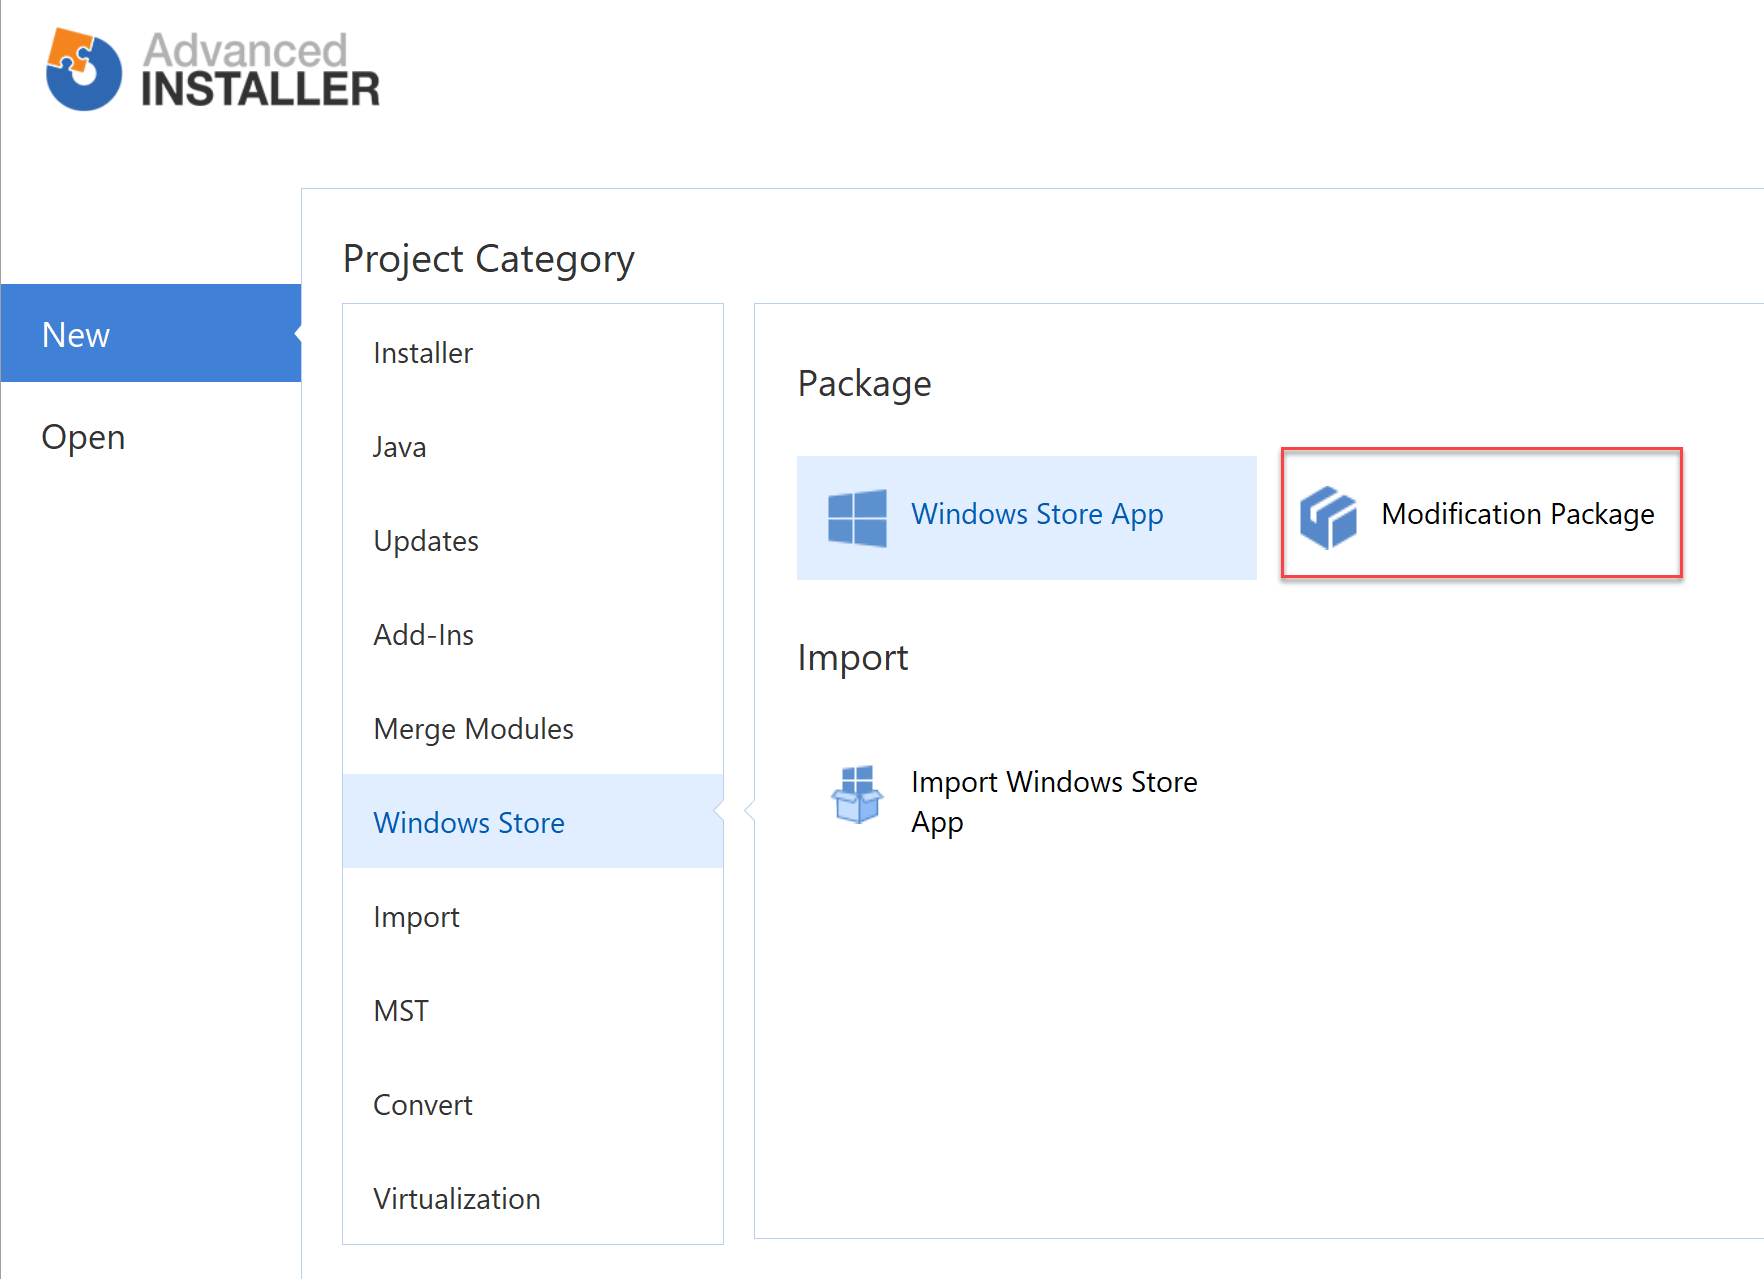Choose the Merge Modules category
The width and height of the screenshot is (1764, 1279).
tap(473, 728)
